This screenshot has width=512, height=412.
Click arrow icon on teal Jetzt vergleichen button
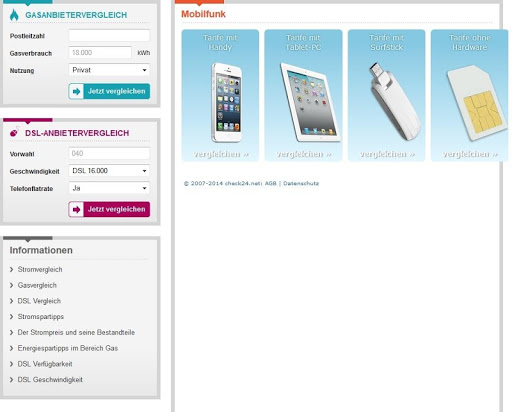click(x=76, y=91)
